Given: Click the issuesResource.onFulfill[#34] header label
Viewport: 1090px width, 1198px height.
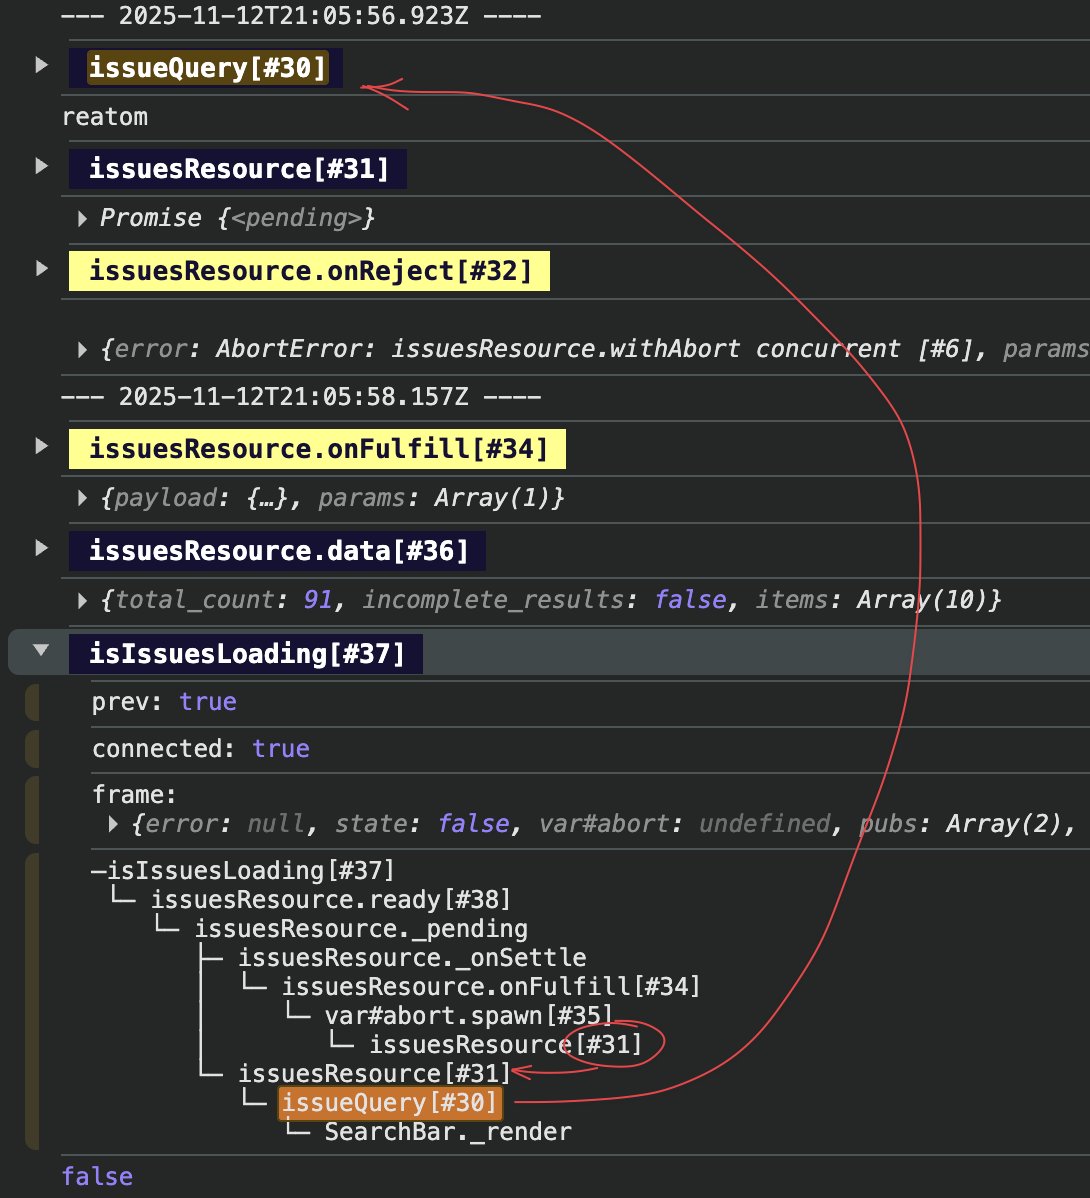Looking at the screenshot, I should pyautogui.click(x=318, y=448).
